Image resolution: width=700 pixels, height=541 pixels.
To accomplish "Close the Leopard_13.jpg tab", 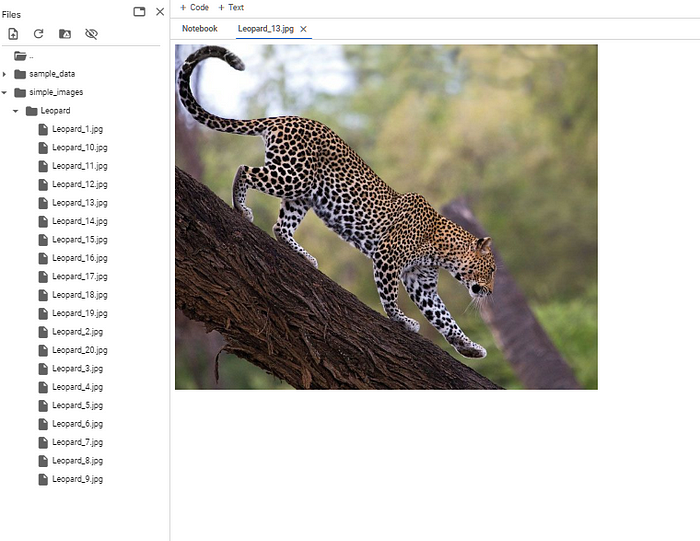I will 304,29.
